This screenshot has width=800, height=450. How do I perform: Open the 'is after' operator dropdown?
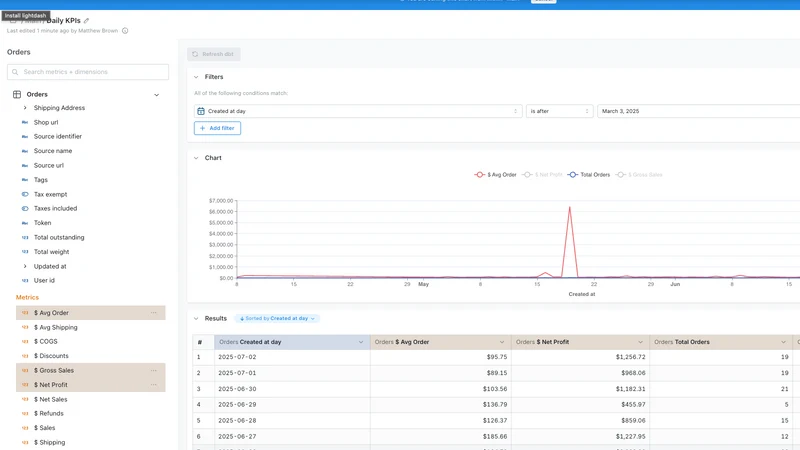(560, 111)
